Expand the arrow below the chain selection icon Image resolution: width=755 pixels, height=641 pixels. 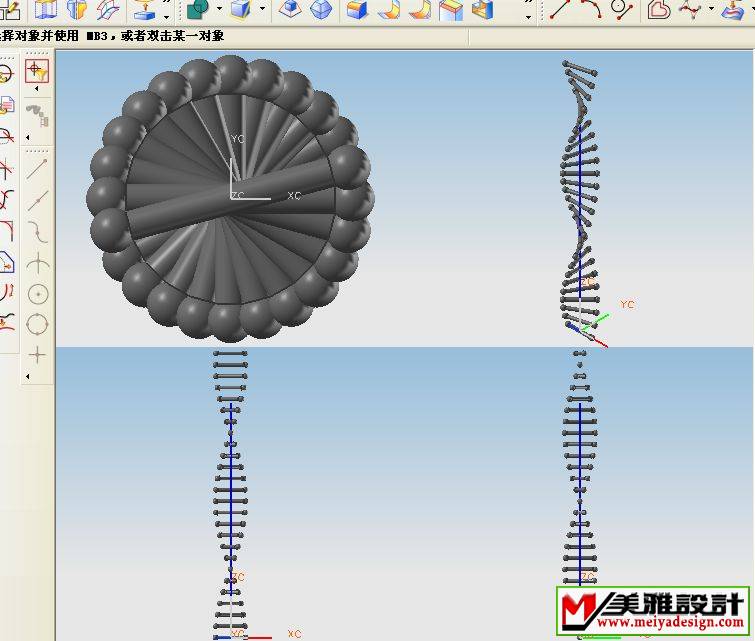click(x=27, y=137)
